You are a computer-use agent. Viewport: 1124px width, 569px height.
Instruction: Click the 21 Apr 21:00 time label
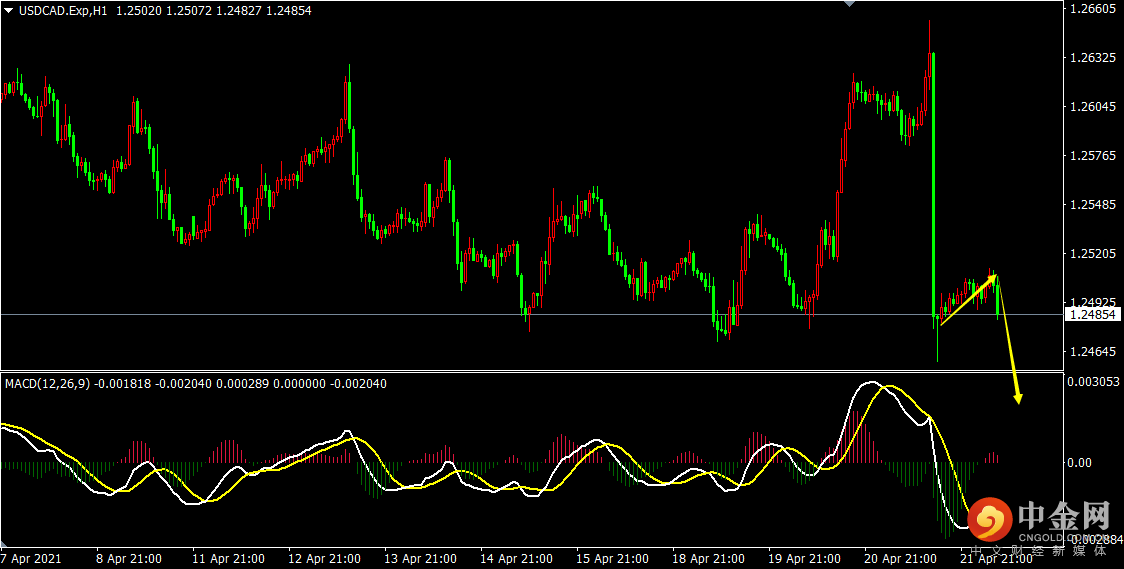pos(996,558)
